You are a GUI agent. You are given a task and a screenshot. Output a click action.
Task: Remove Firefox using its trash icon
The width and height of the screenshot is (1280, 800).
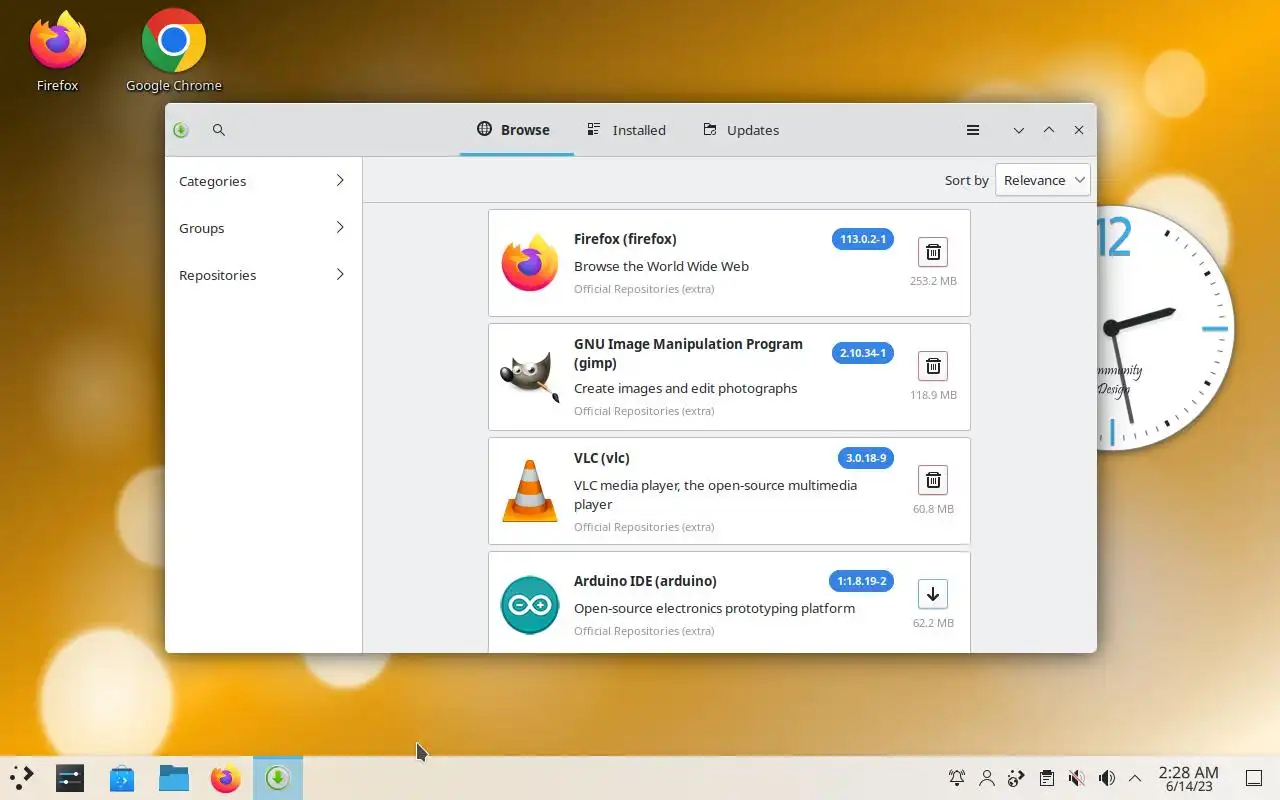932,252
